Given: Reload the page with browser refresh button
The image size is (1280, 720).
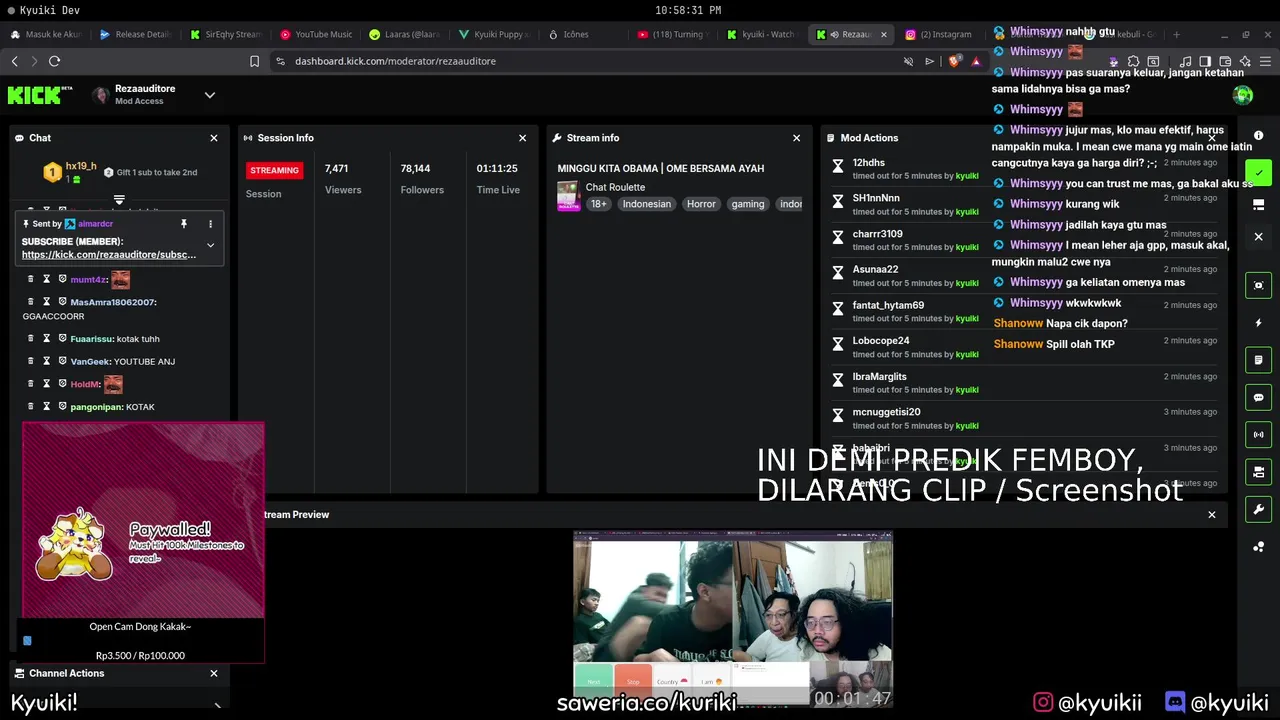Looking at the screenshot, I should point(55,61).
